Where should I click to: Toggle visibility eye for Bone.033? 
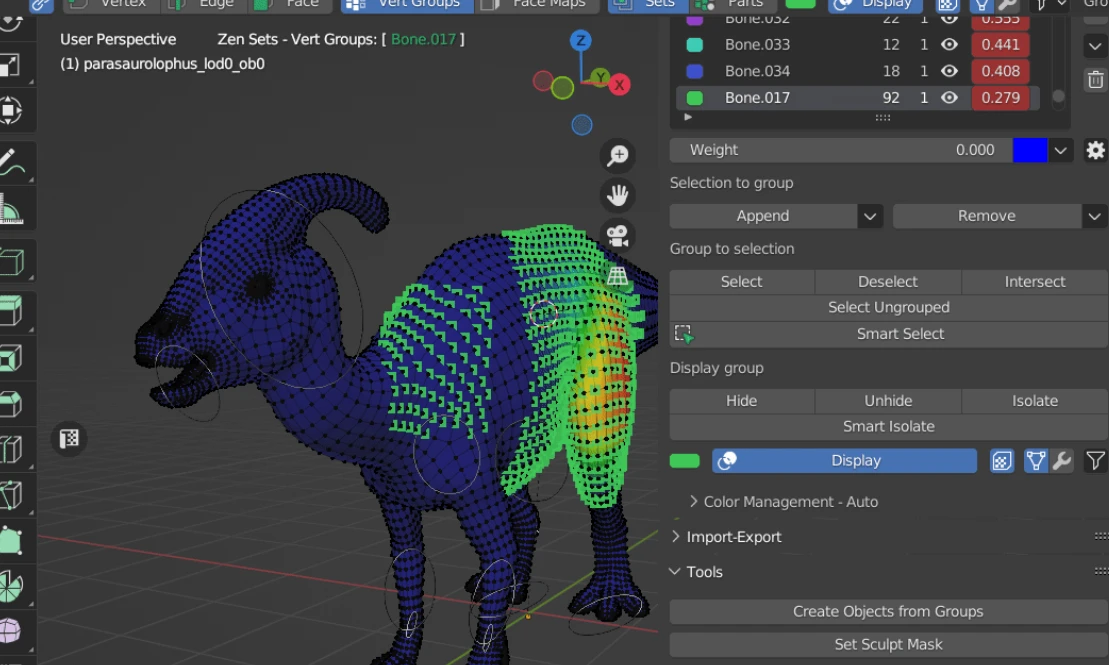(950, 45)
